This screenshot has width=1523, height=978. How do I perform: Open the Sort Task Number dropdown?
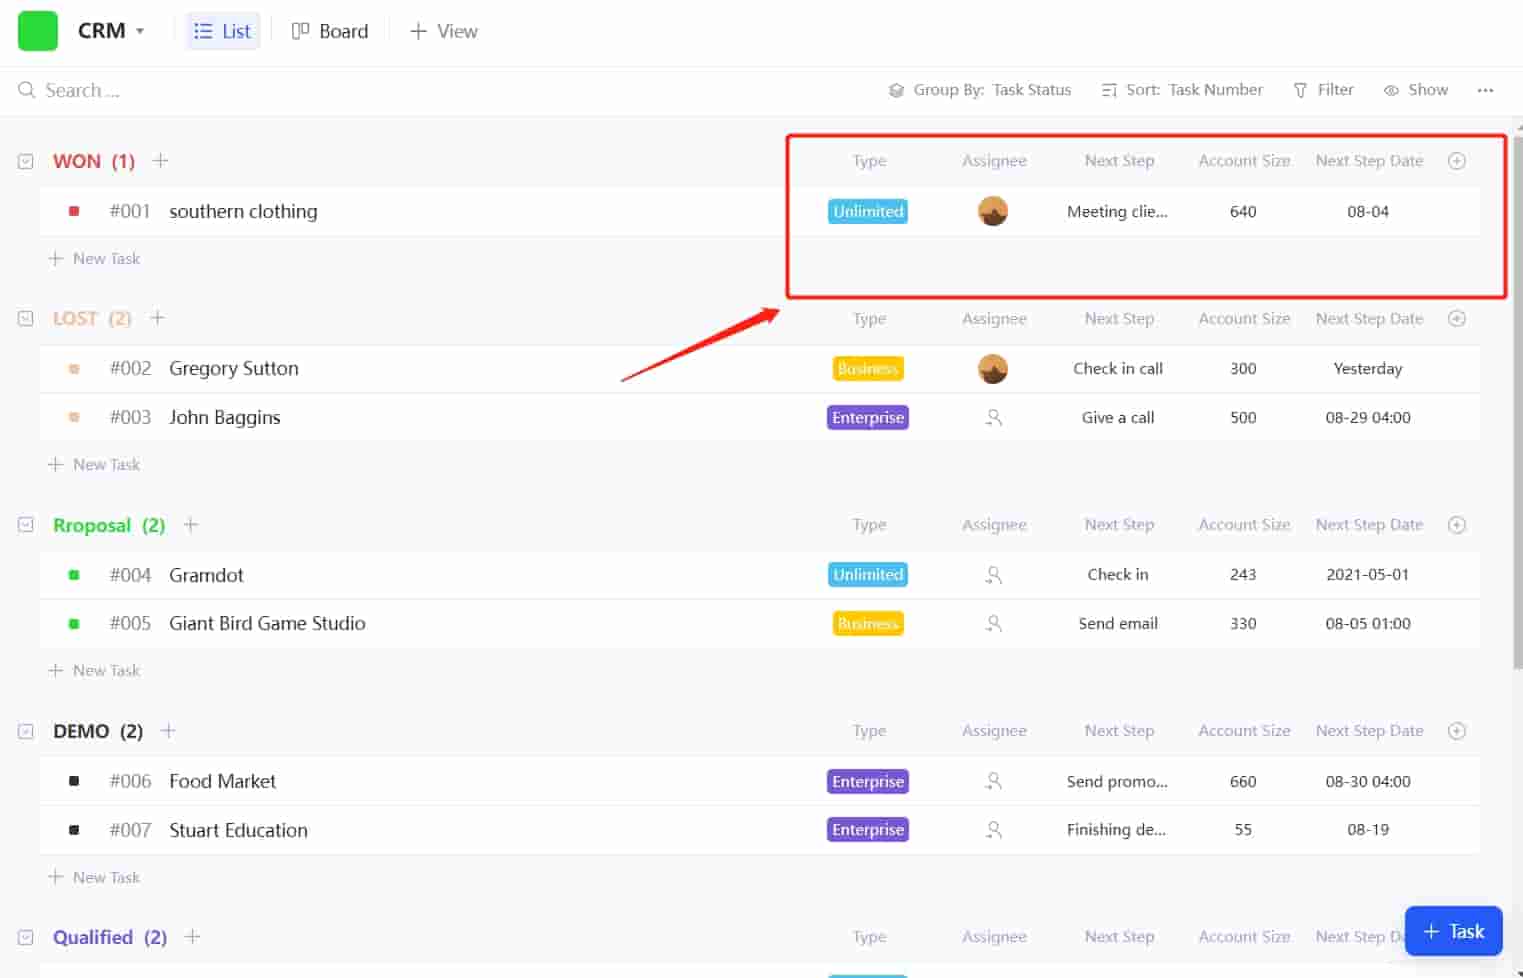click(1216, 90)
